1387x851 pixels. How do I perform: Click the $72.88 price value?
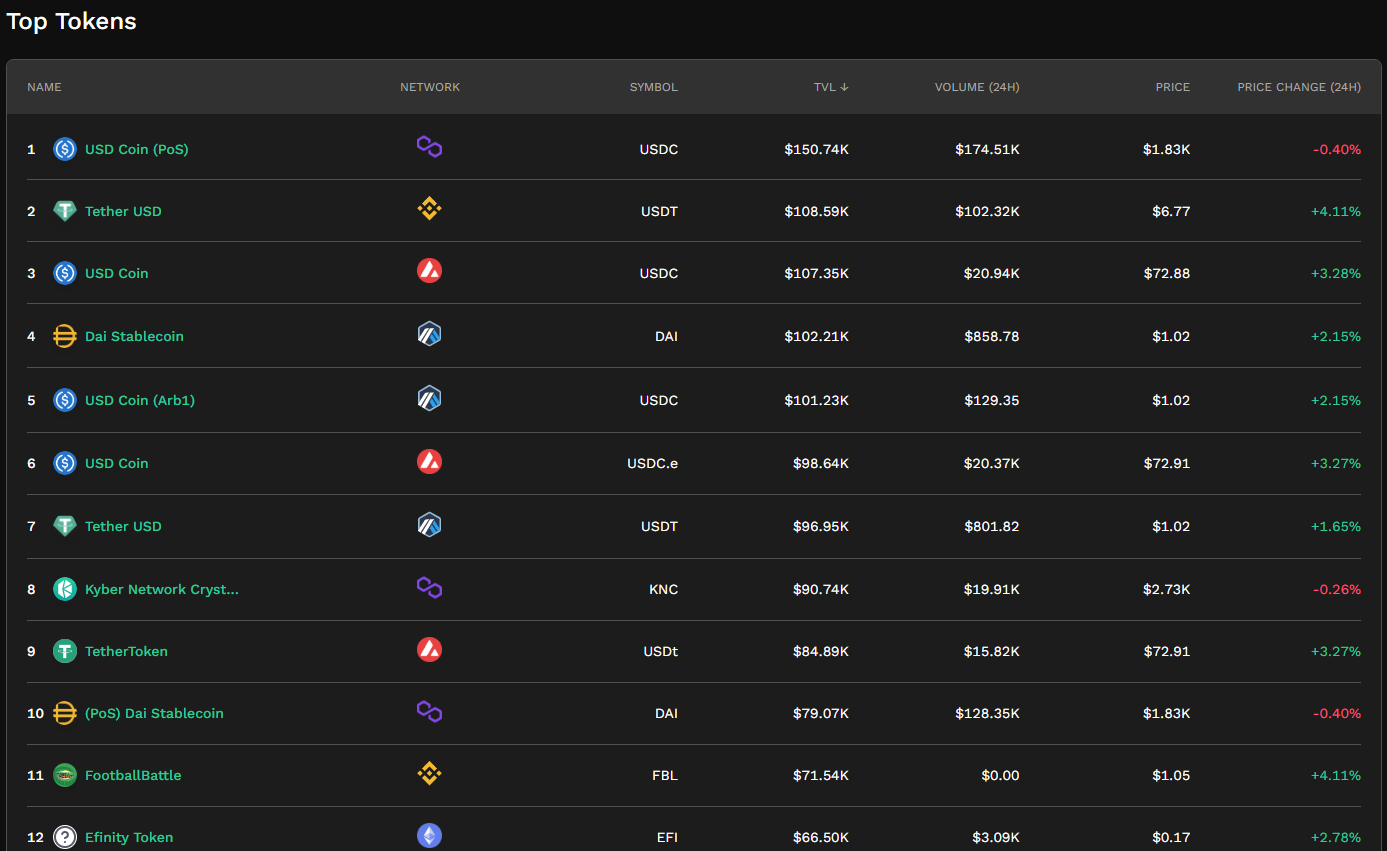(1167, 273)
